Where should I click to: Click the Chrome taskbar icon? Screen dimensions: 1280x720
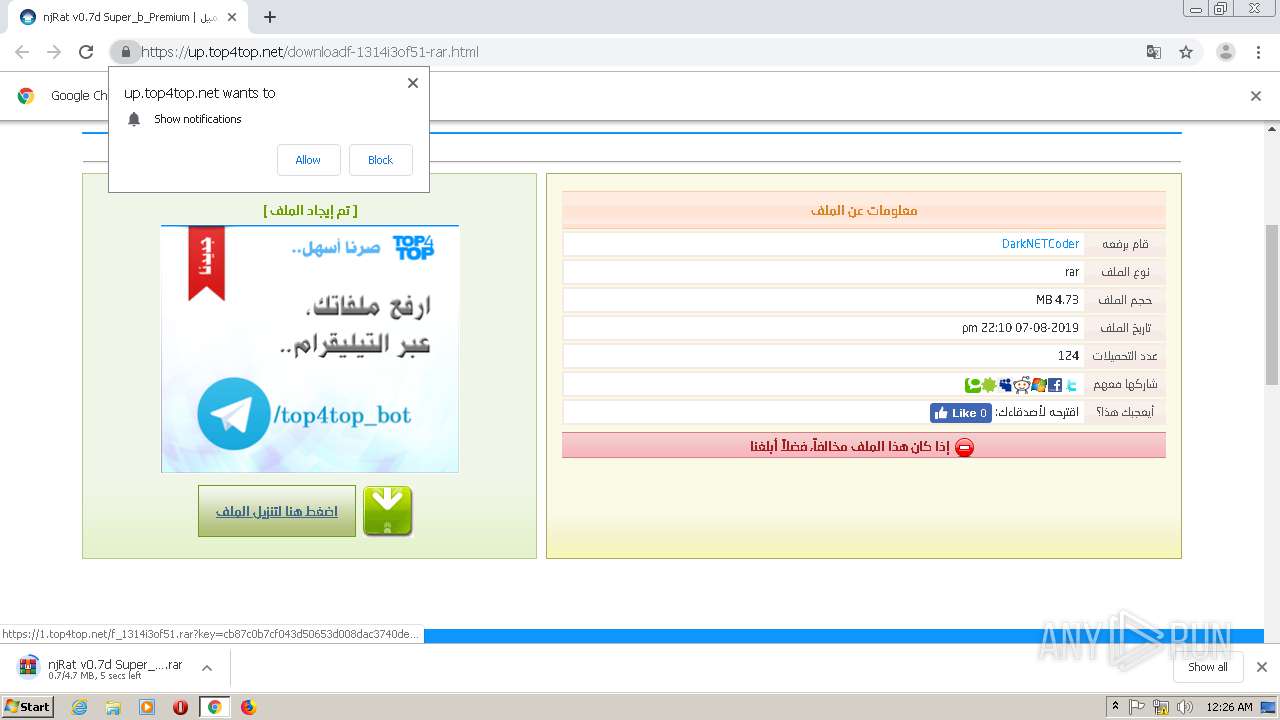[x=214, y=707]
